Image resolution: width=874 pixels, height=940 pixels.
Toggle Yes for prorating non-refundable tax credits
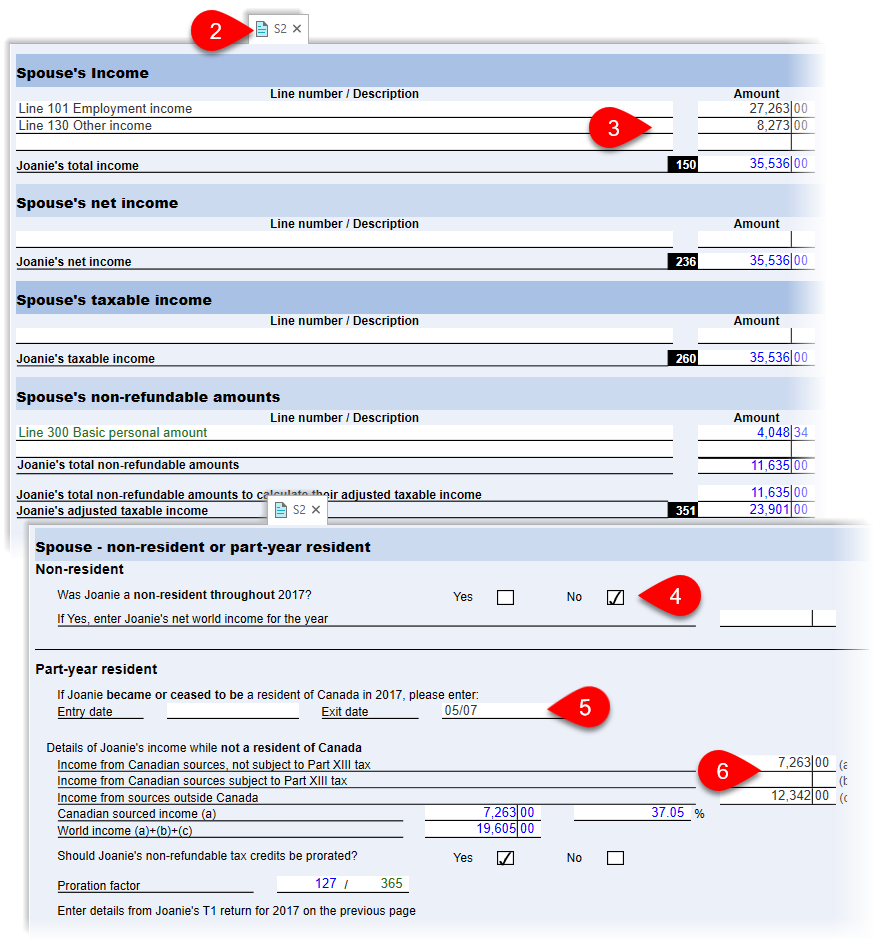[505, 858]
